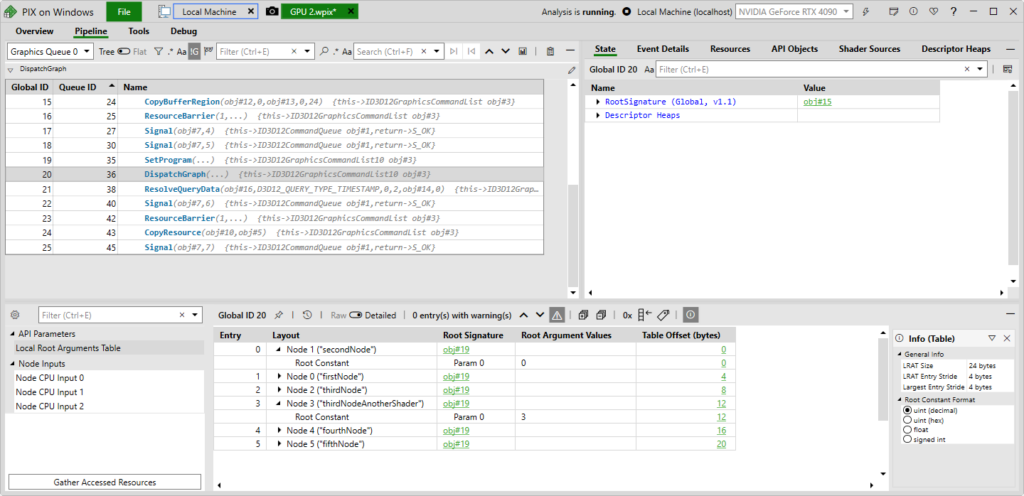Toggle the Tree/Flat view switch

[x=123, y=51]
